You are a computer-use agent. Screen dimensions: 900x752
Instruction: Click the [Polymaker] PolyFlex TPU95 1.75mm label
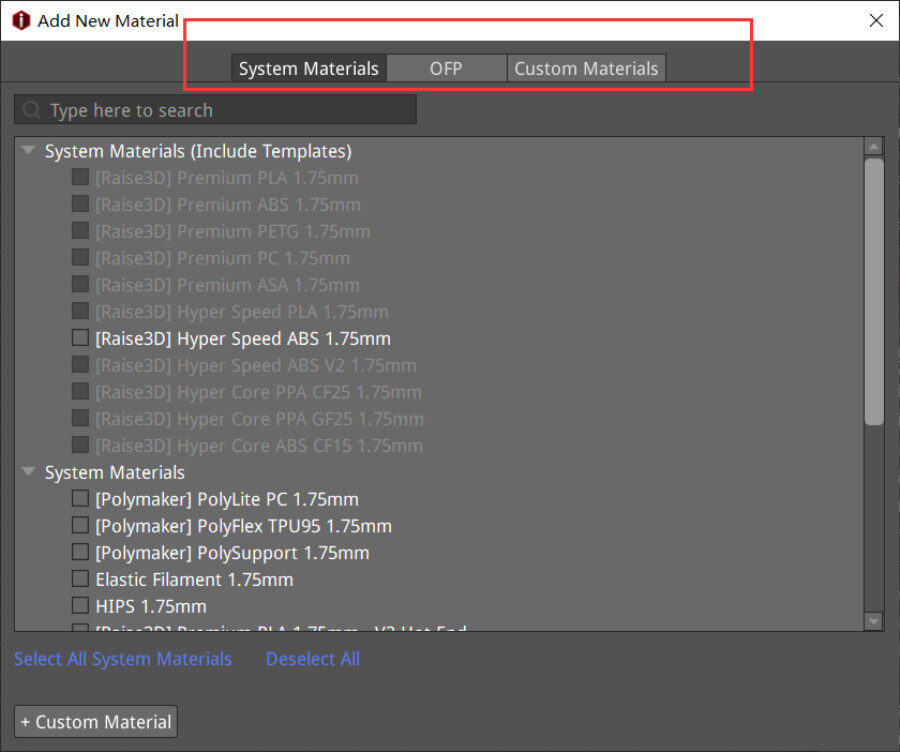point(243,526)
